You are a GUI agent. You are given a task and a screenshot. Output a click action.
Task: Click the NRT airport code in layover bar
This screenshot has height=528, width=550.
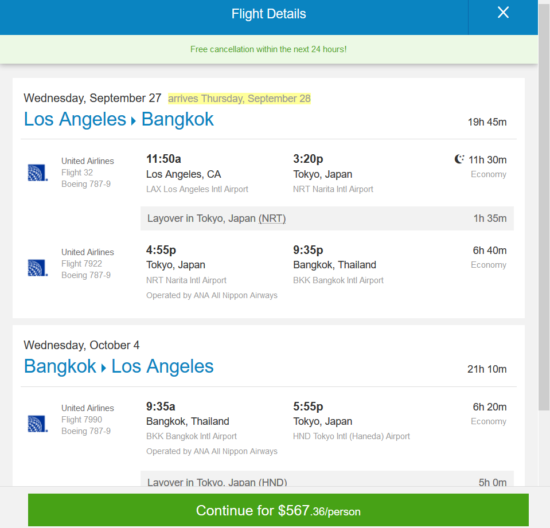click(272, 219)
